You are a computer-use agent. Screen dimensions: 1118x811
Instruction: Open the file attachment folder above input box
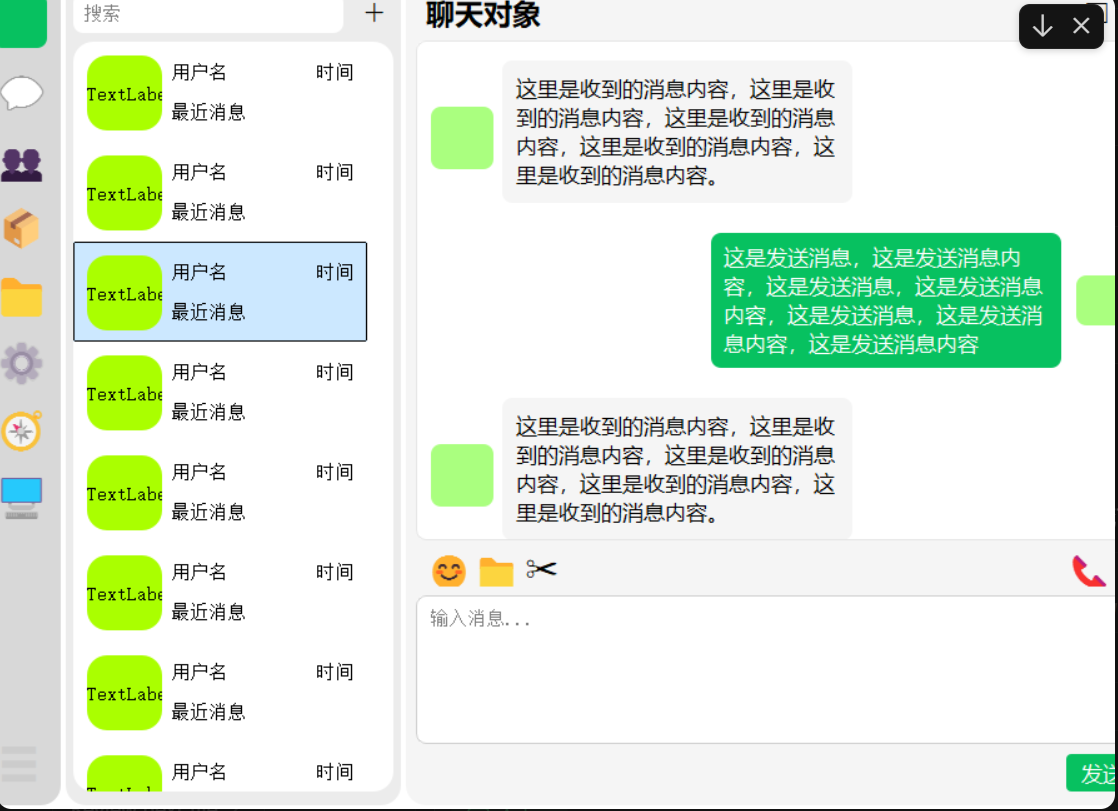click(x=496, y=571)
